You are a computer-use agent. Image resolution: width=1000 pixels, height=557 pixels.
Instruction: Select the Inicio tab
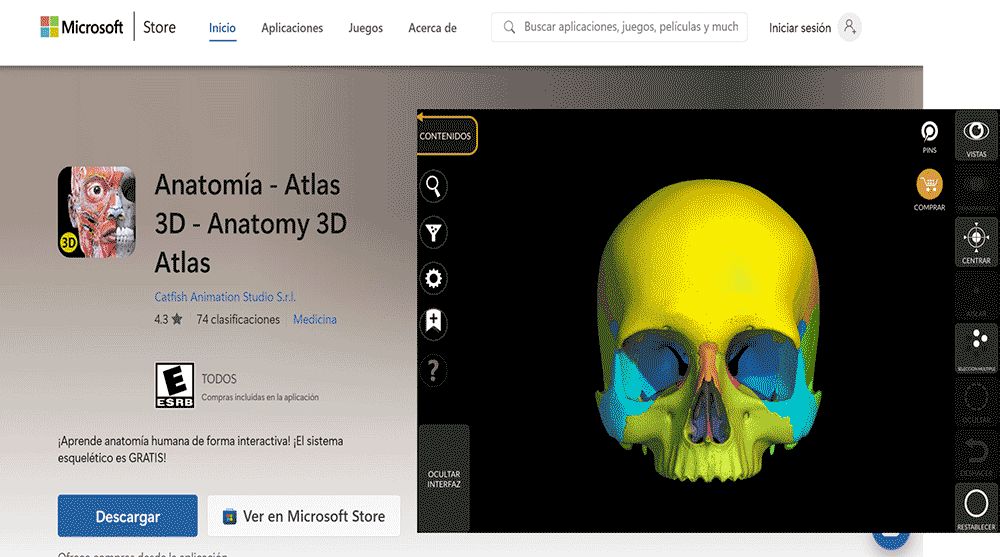[x=223, y=28]
